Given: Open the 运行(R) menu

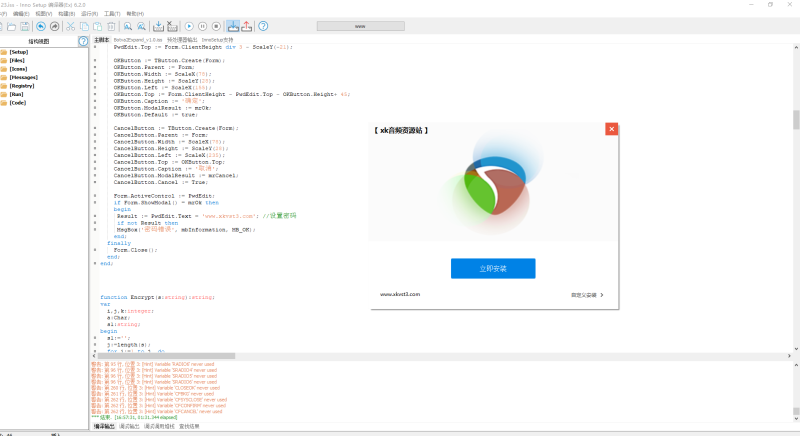Looking at the screenshot, I should (x=90, y=14).
